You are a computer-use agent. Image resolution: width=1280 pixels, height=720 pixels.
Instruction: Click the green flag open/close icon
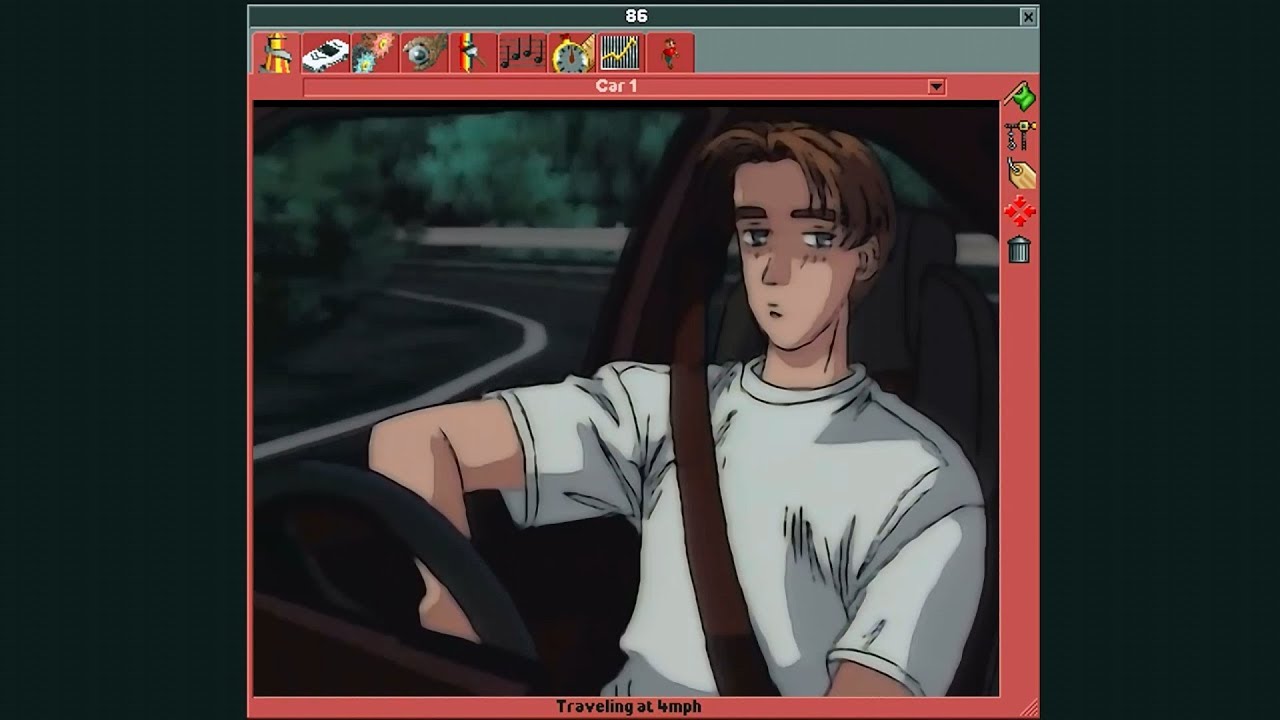[1019, 97]
